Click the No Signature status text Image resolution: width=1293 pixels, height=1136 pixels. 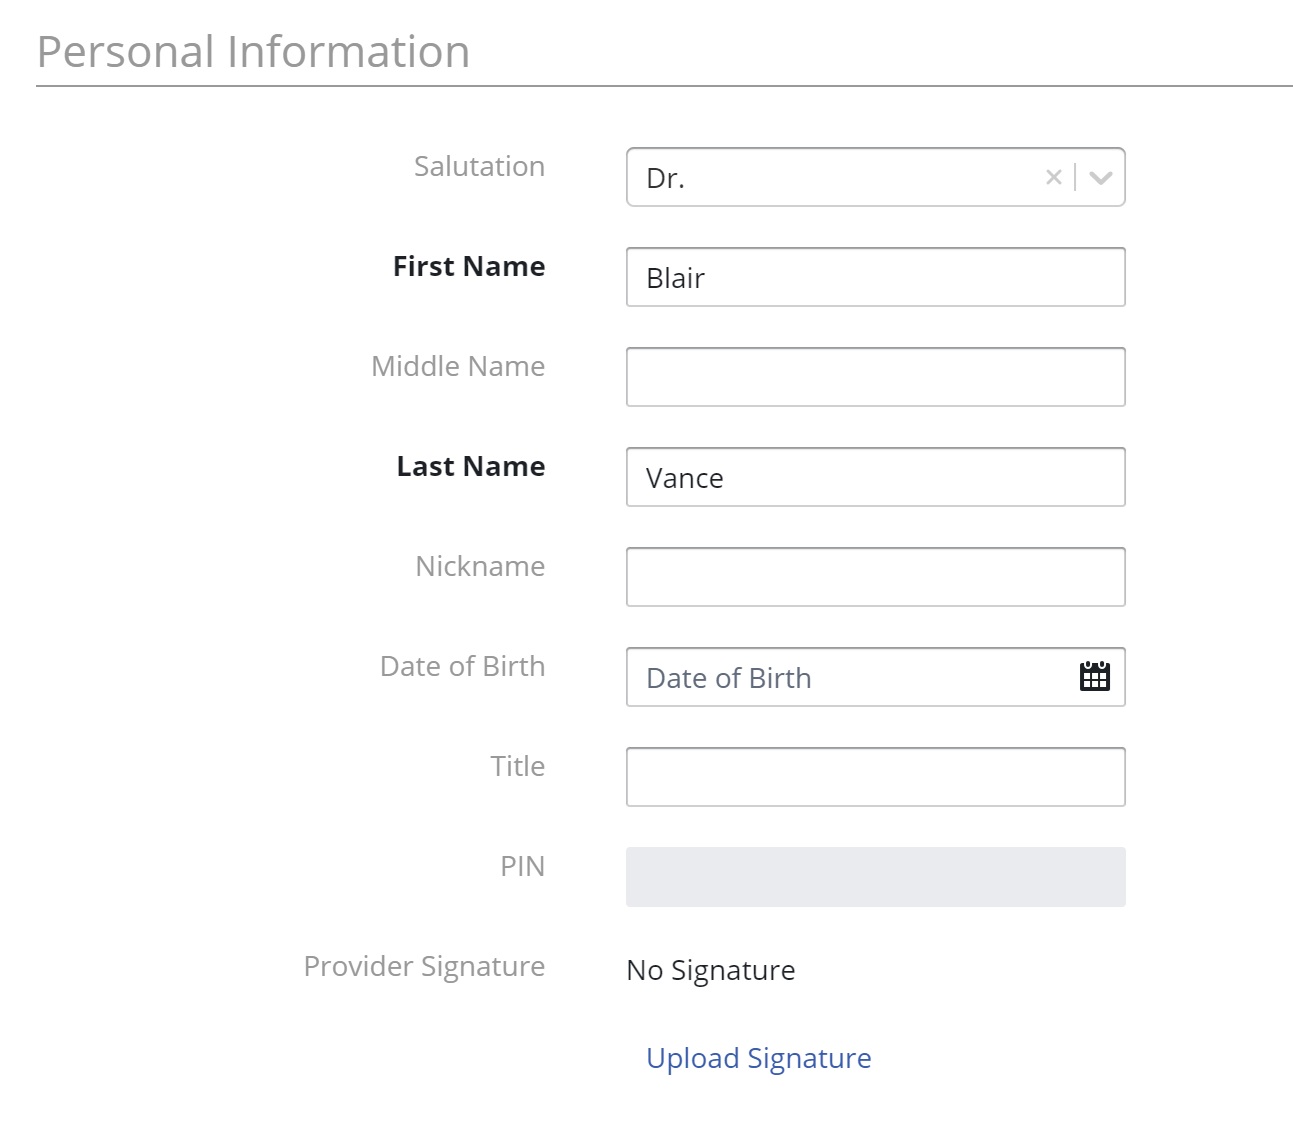(710, 970)
